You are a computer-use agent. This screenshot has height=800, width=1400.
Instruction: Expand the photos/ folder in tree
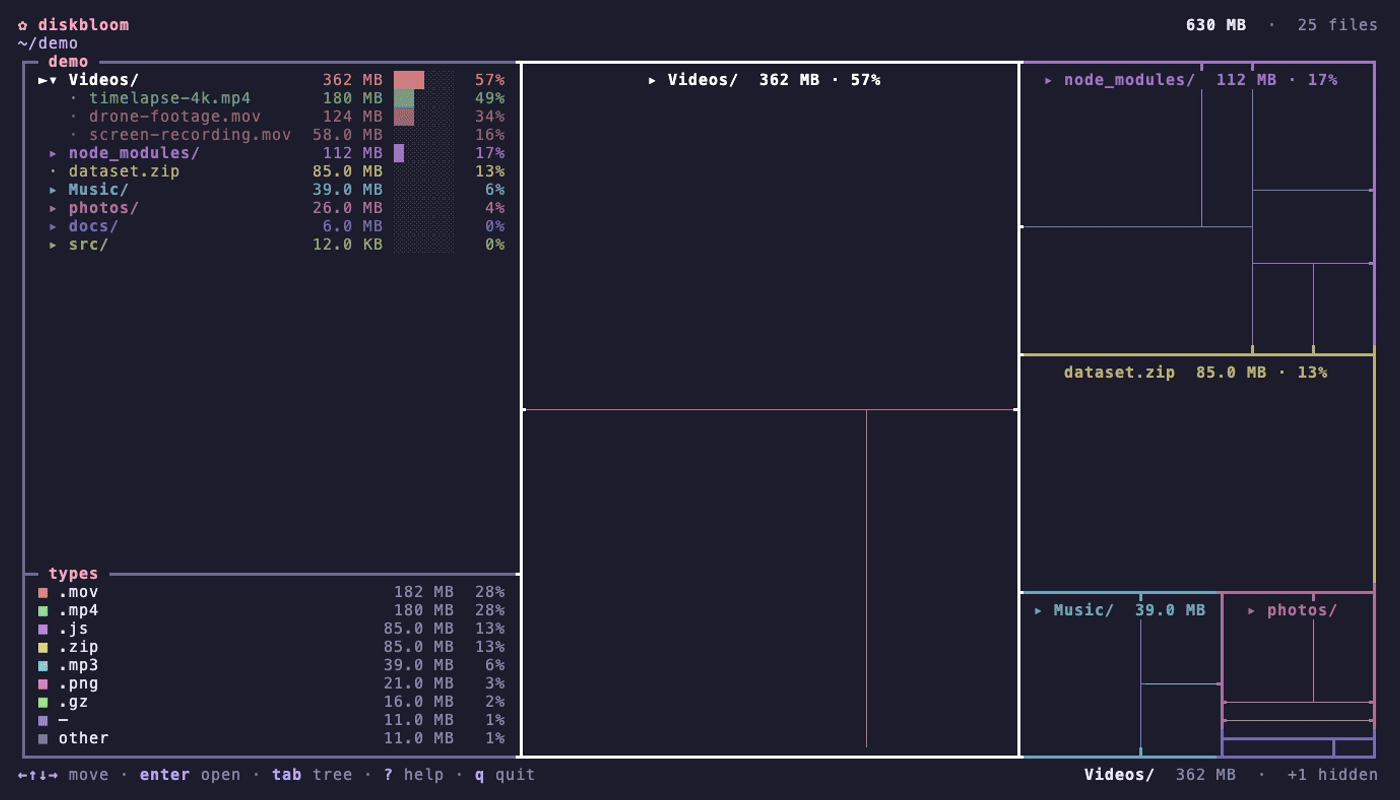pyautogui.click(x=54, y=208)
